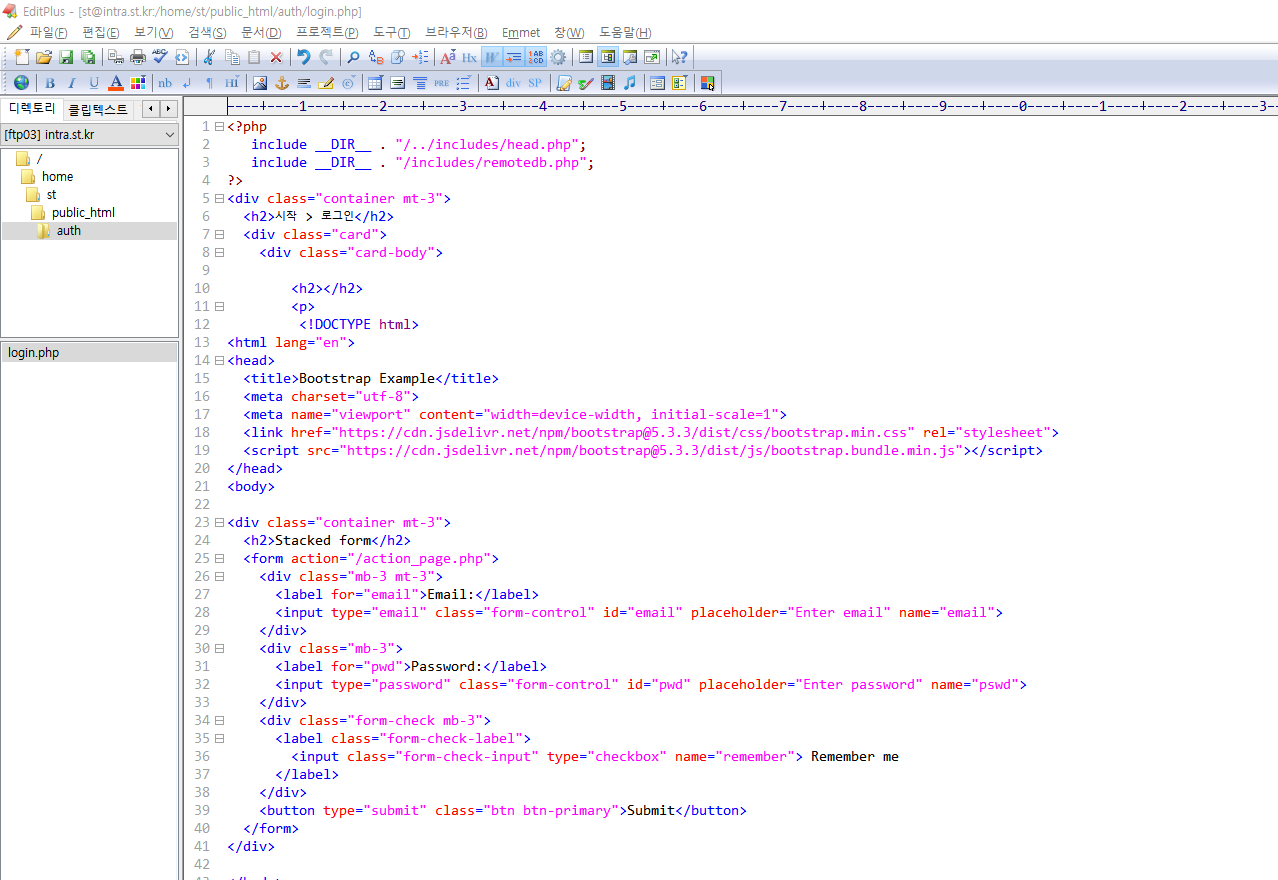Switch to the 클립텍스트 tab
The image size is (1278, 880).
tap(98, 110)
